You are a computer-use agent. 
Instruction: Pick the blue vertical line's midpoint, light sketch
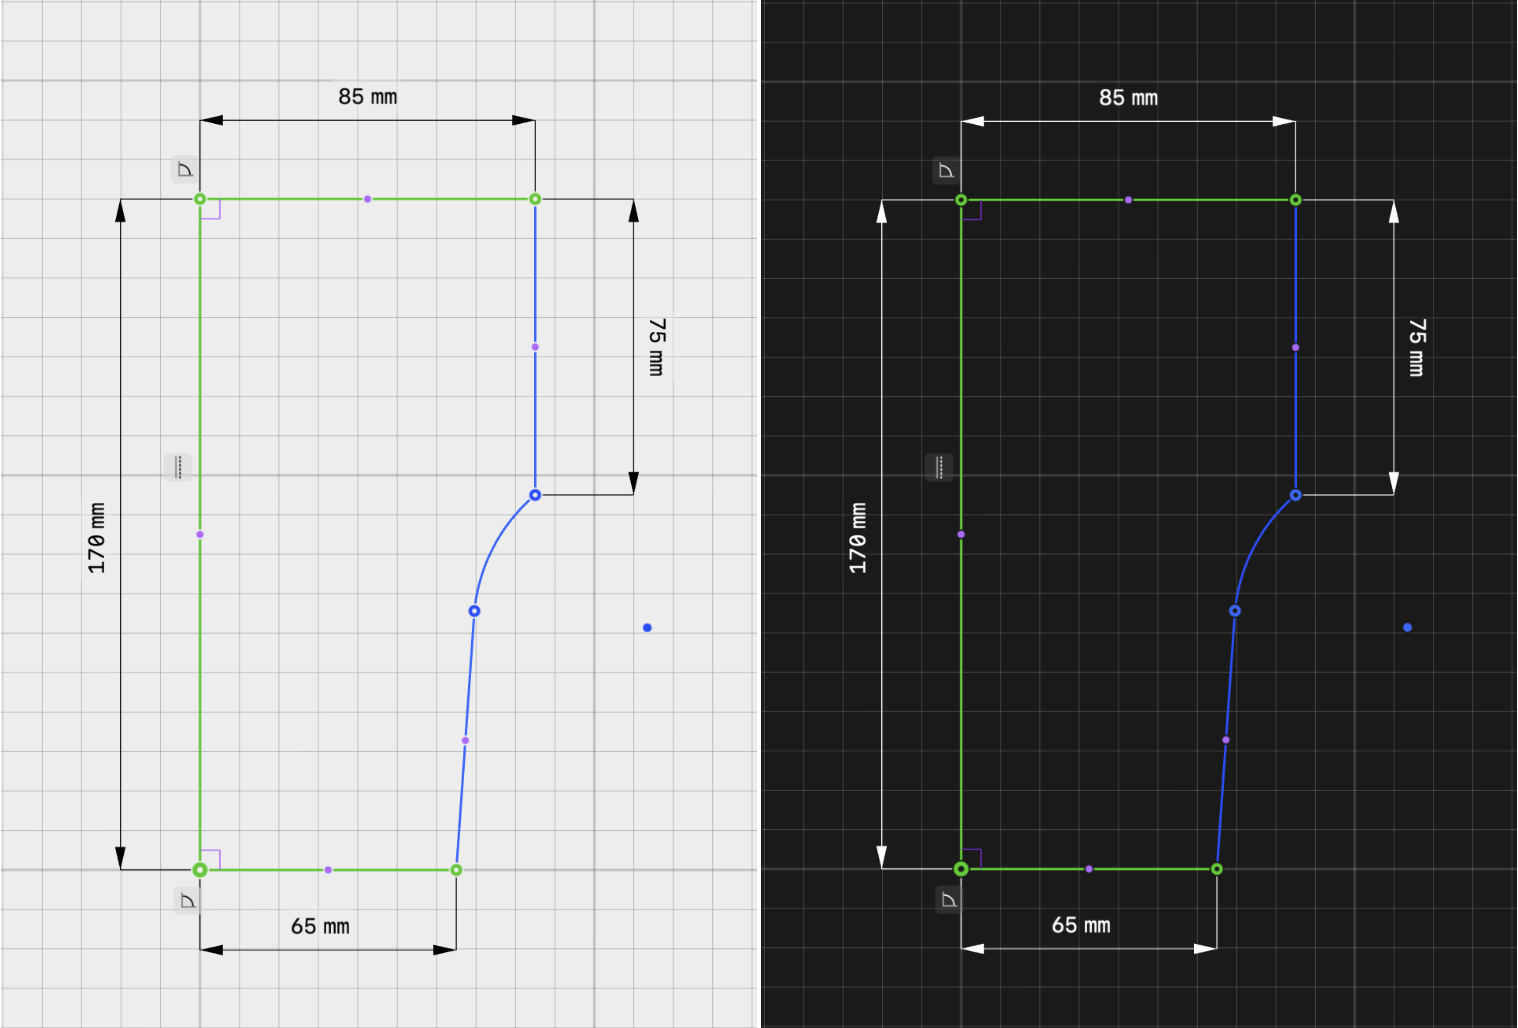tap(535, 347)
